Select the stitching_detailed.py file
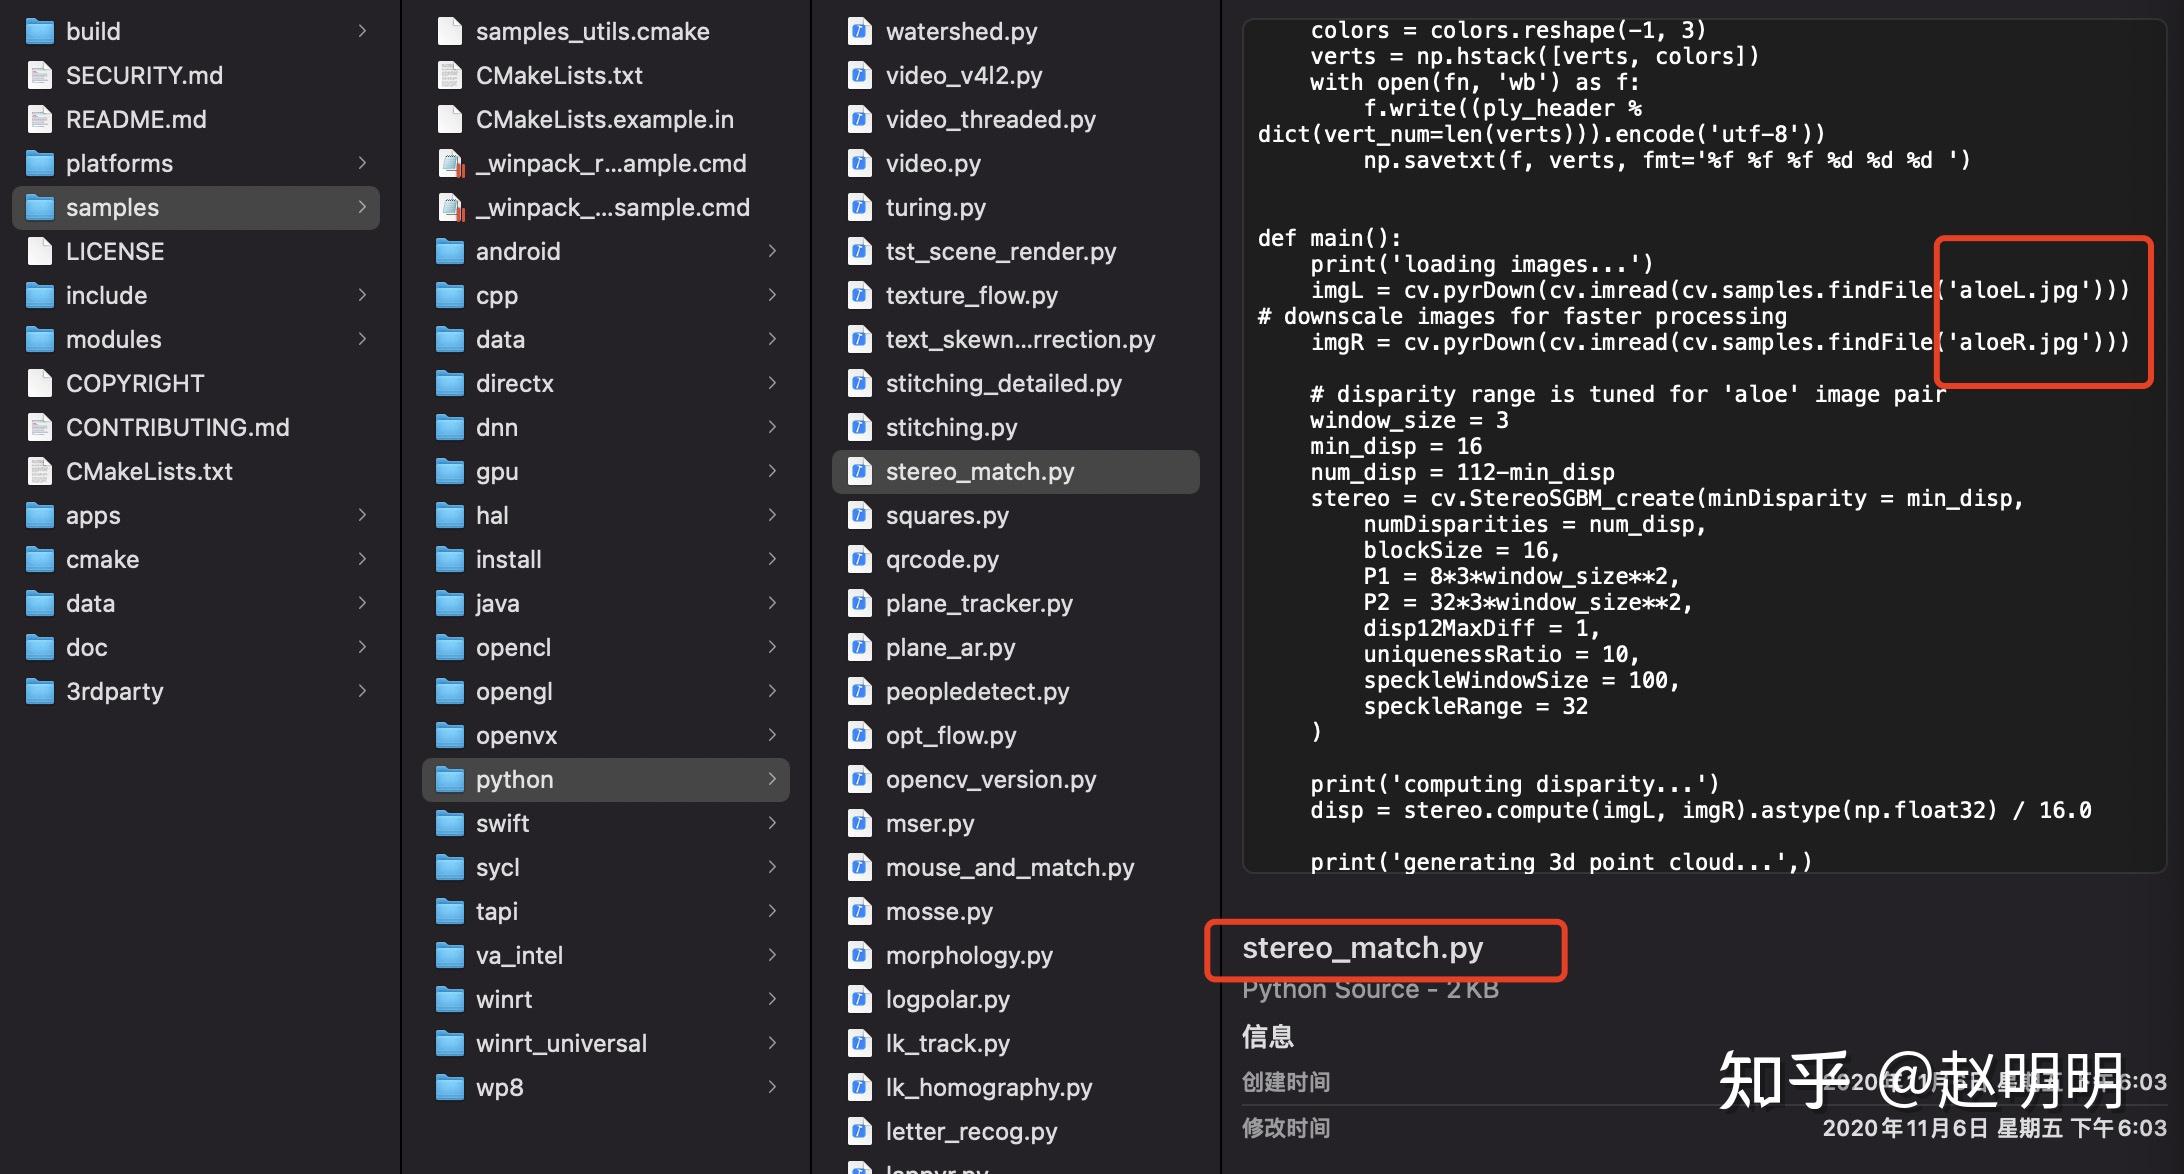 click(1003, 384)
